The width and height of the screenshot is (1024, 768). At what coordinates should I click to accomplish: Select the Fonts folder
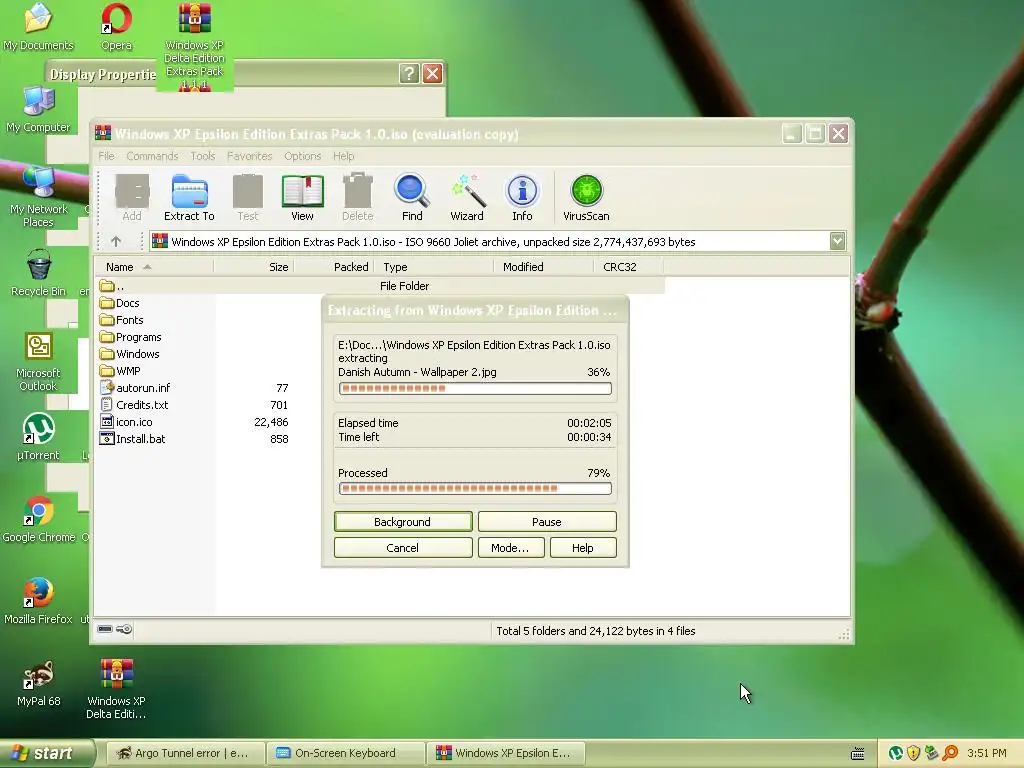(x=121, y=320)
